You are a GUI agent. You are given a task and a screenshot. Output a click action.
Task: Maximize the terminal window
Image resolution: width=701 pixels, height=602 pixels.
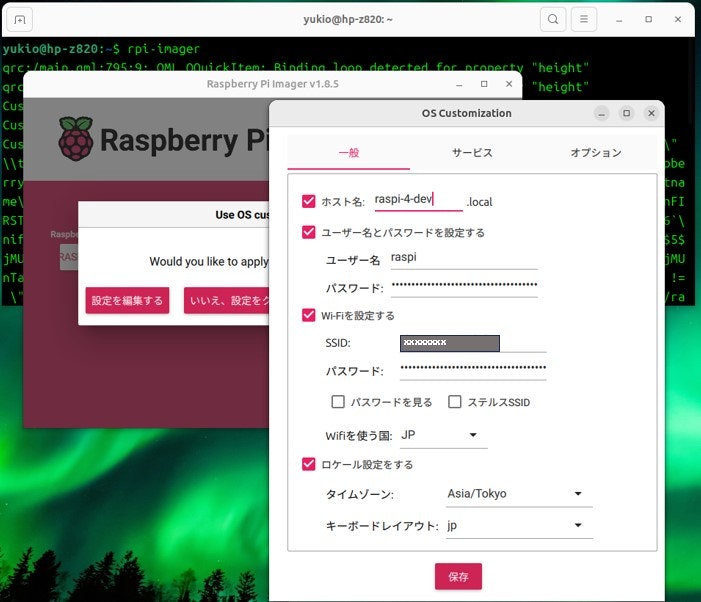pos(648,20)
